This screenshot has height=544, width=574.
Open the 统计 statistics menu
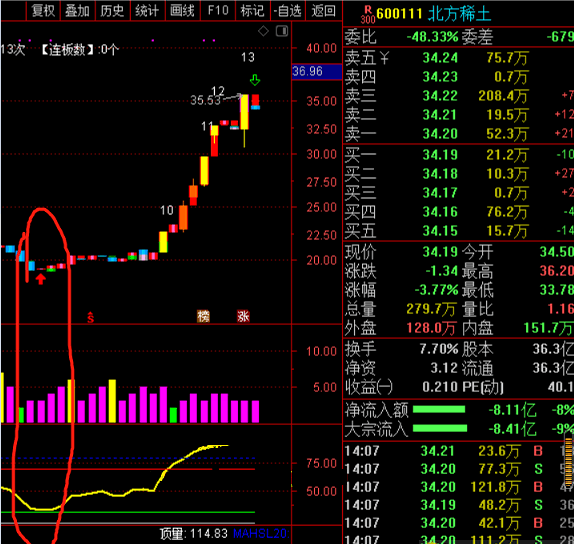(x=147, y=11)
